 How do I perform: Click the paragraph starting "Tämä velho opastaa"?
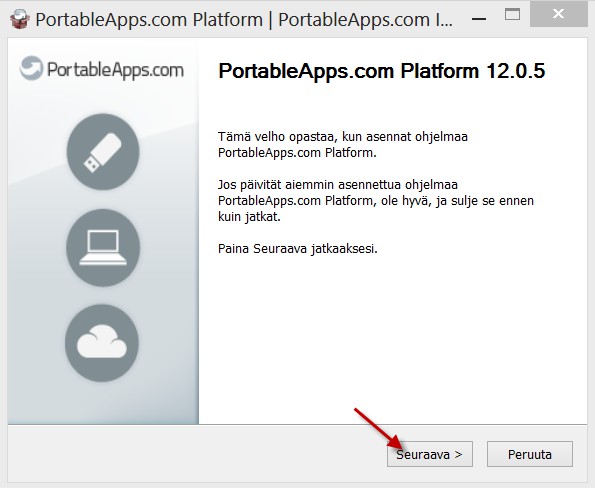coord(343,145)
